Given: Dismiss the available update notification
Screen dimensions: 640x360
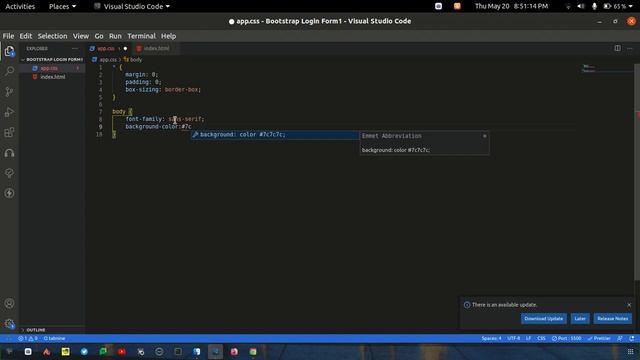Looking at the screenshot, I should pos(629,305).
